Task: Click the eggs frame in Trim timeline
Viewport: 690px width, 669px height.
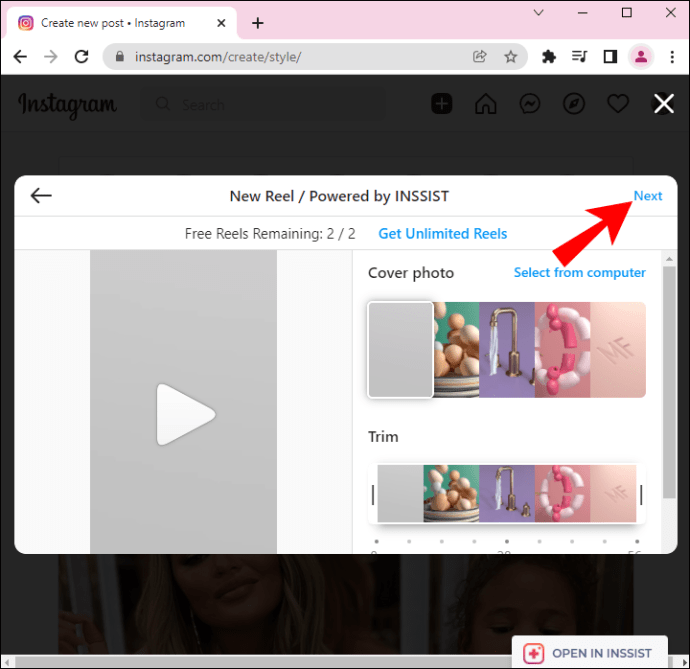Action: [x=451, y=493]
